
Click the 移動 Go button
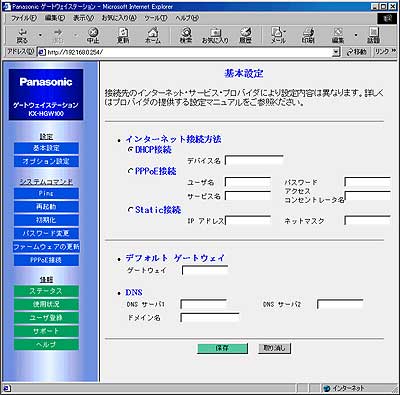tap(356, 52)
